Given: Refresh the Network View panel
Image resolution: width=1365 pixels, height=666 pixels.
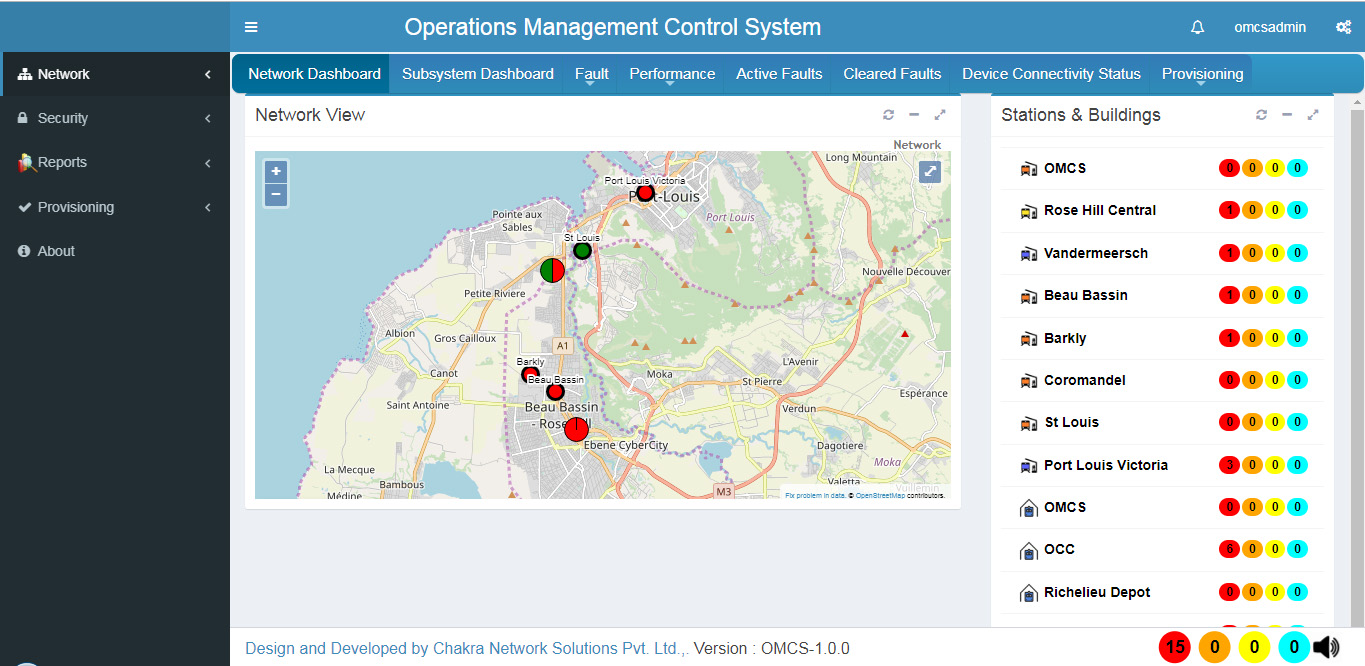Looking at the screenshot, I should pos(888,115).
